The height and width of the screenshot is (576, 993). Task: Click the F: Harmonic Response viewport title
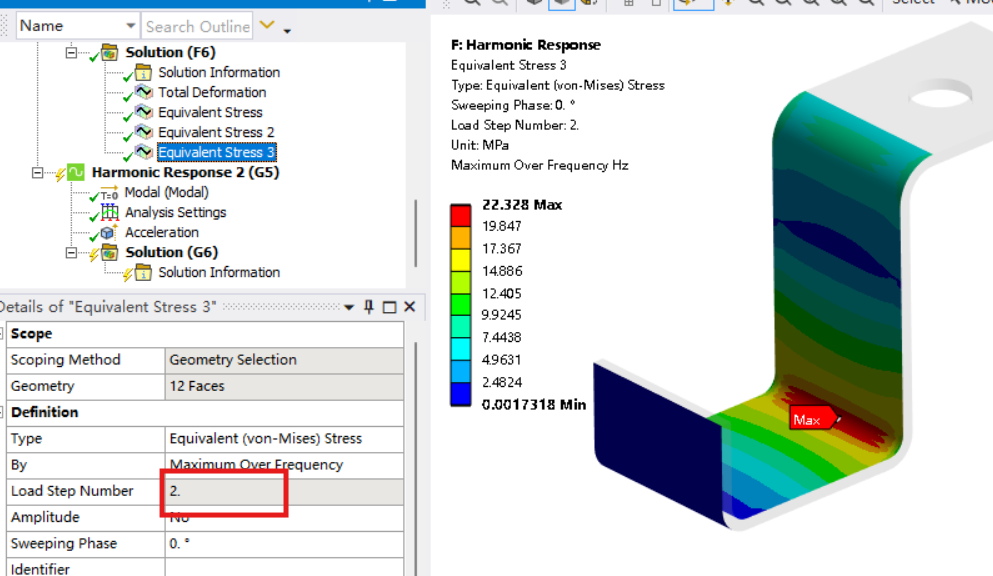526,45
